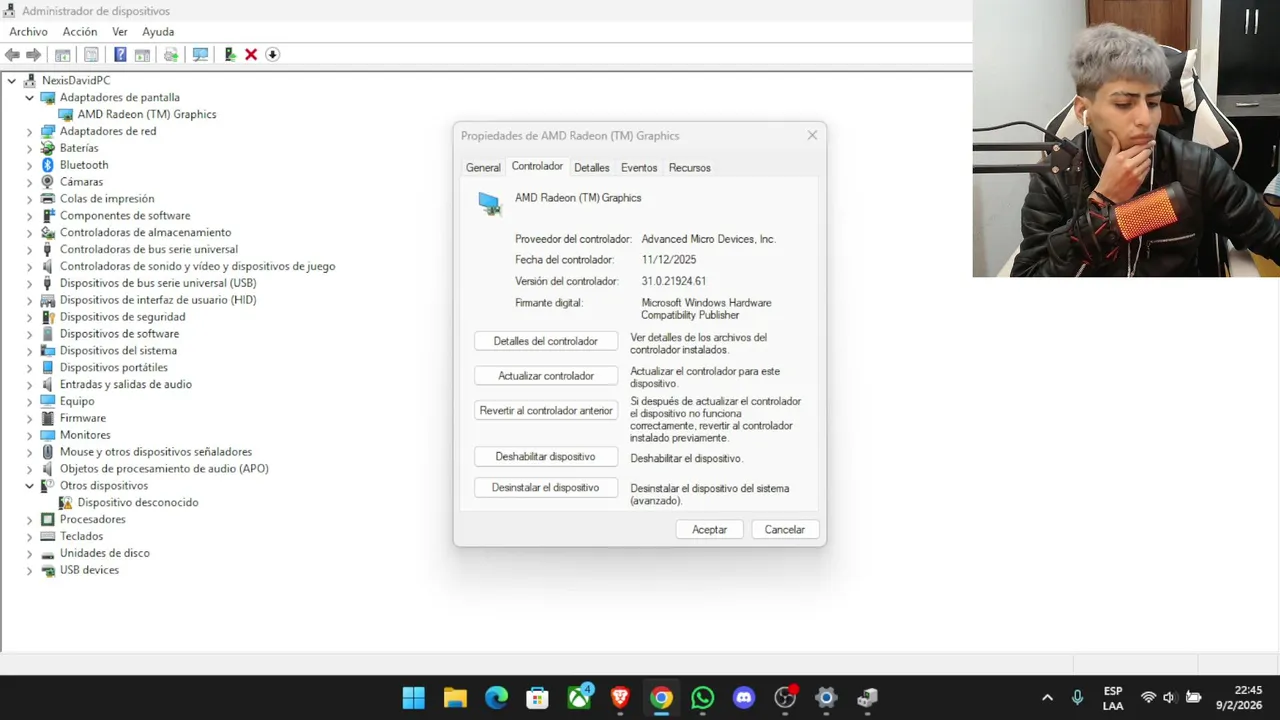Open Brave browser from the taskbar
Viewport: 1280px width, 720px height.
click(620, 698)
